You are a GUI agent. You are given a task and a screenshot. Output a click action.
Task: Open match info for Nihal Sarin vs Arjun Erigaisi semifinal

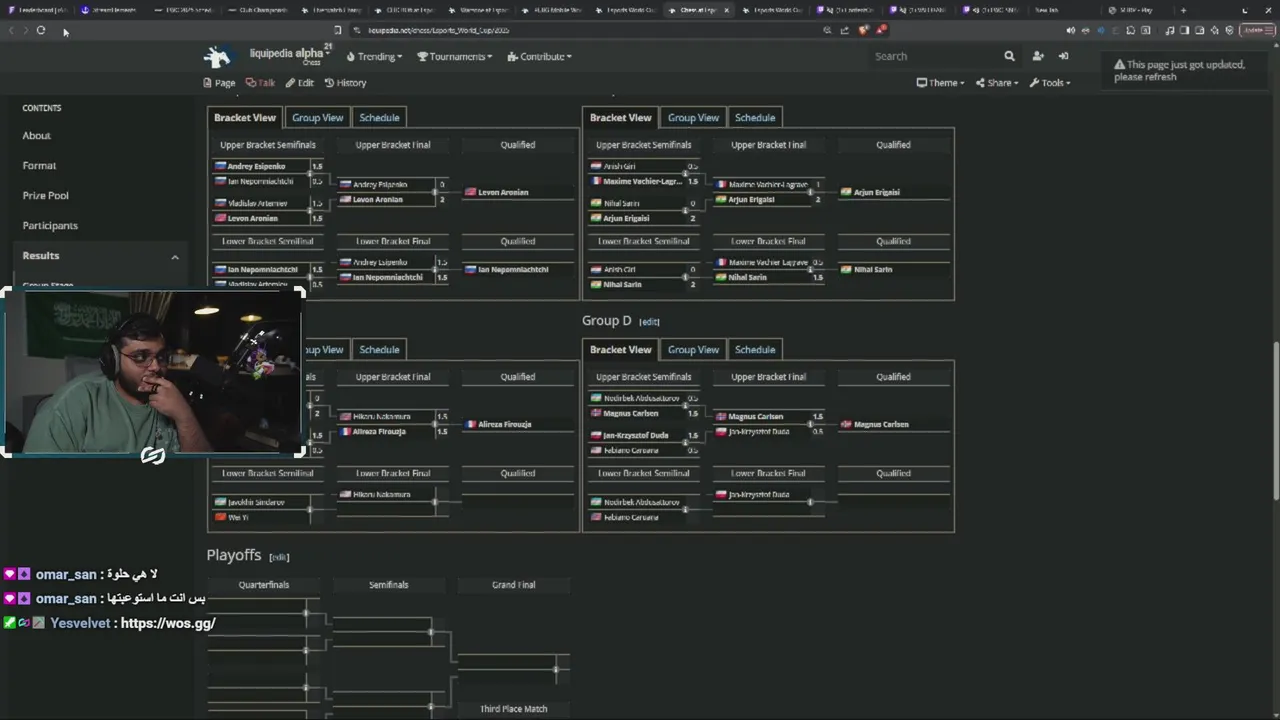(x=686, y=211)
